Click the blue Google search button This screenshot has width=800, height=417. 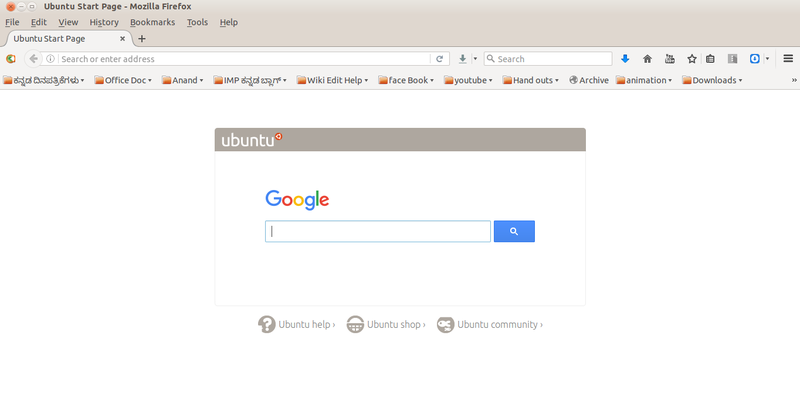point(514,231)
